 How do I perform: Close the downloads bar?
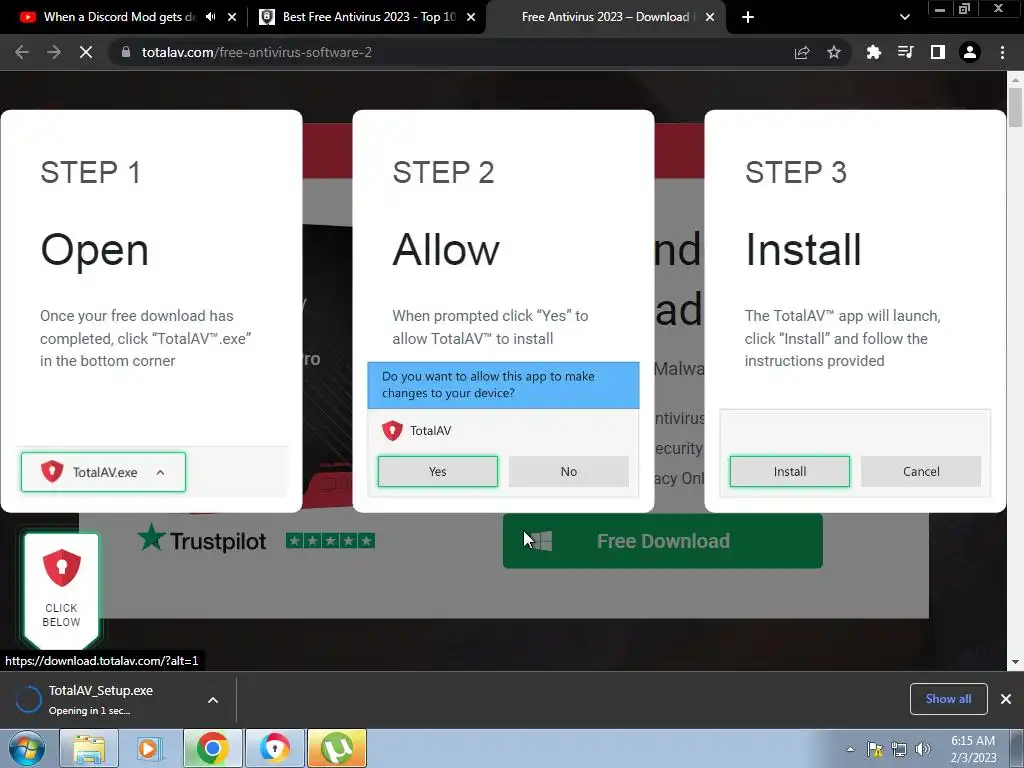pos(1006,699)
